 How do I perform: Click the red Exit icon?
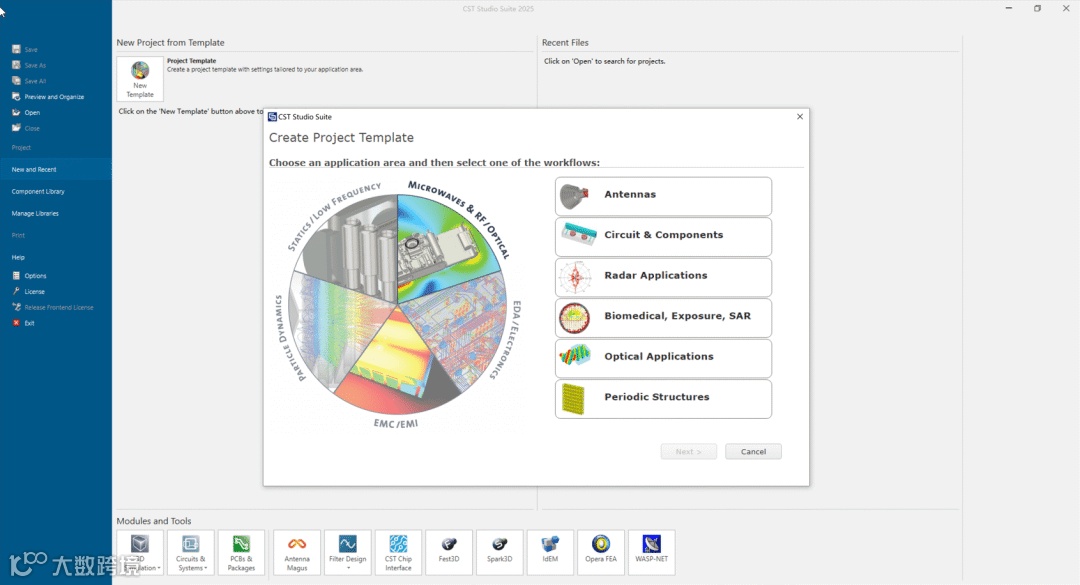tap(16, 322)
